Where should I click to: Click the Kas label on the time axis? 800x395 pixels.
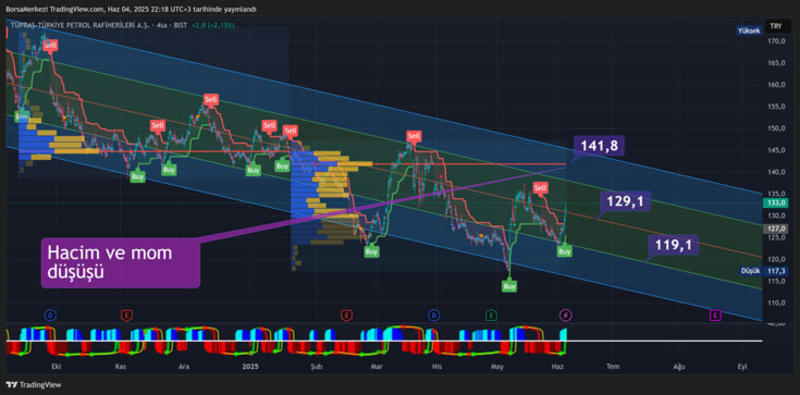[120, 366]
